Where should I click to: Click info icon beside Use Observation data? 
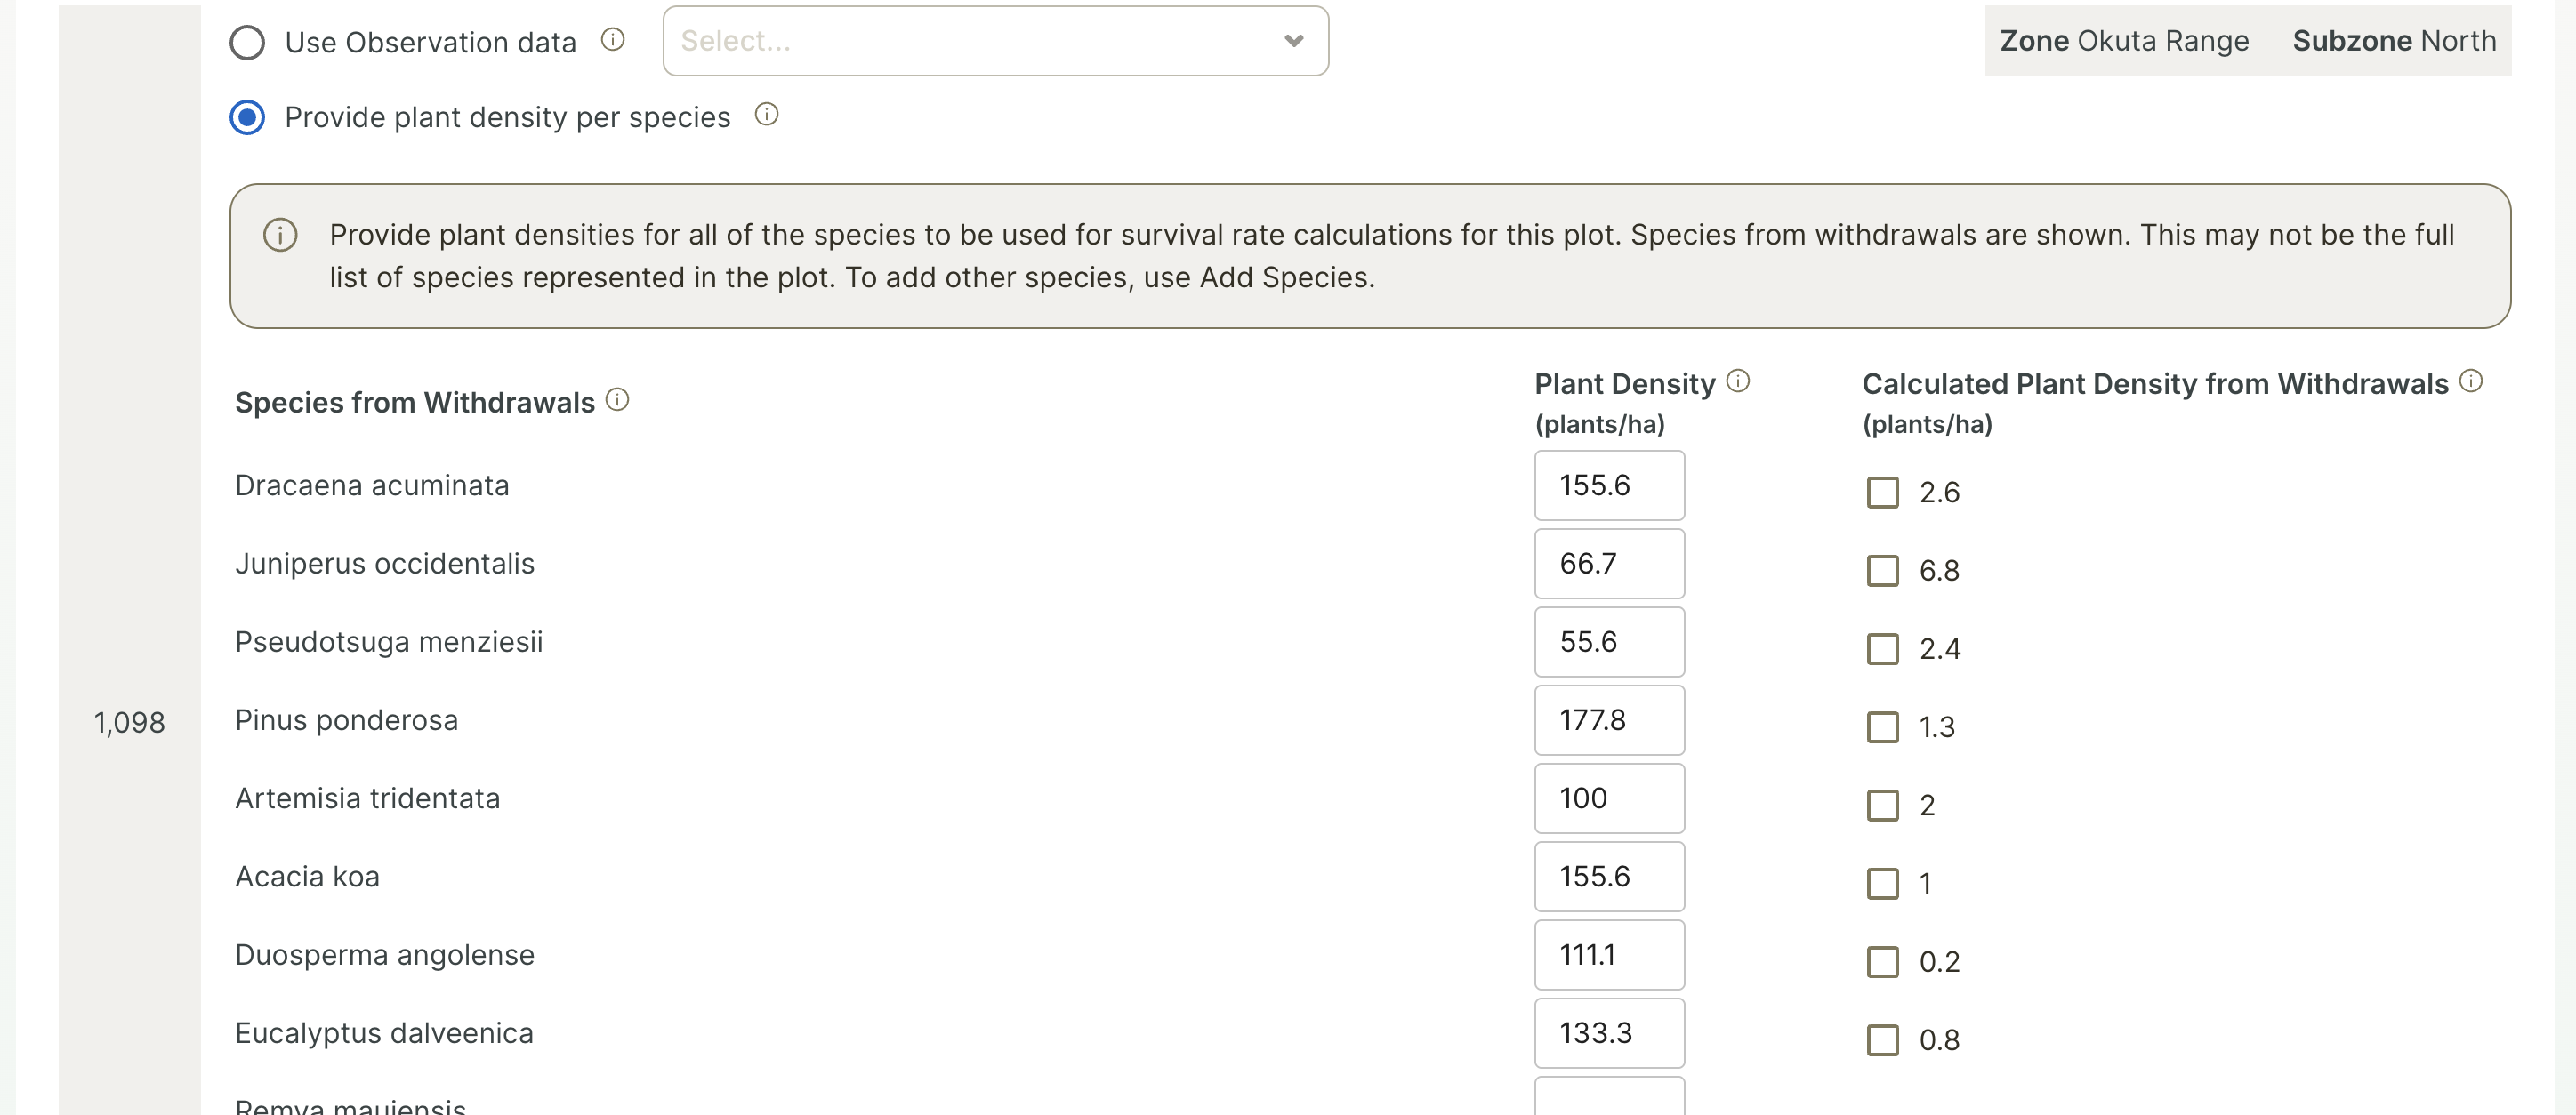pos(613,40)
